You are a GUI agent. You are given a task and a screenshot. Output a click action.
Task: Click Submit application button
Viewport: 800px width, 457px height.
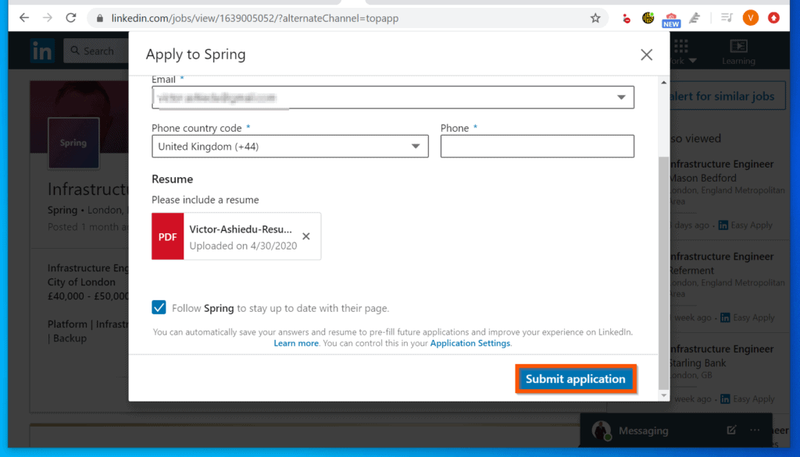tap(576, 379)
